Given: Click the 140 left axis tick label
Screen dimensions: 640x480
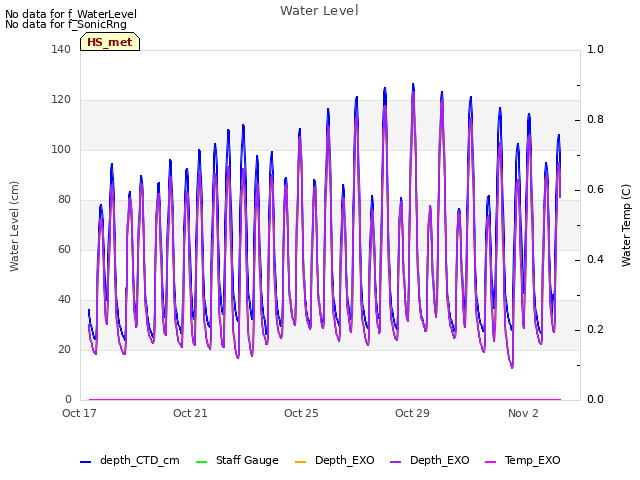Looking at the screenshot, I should (61, 49).
